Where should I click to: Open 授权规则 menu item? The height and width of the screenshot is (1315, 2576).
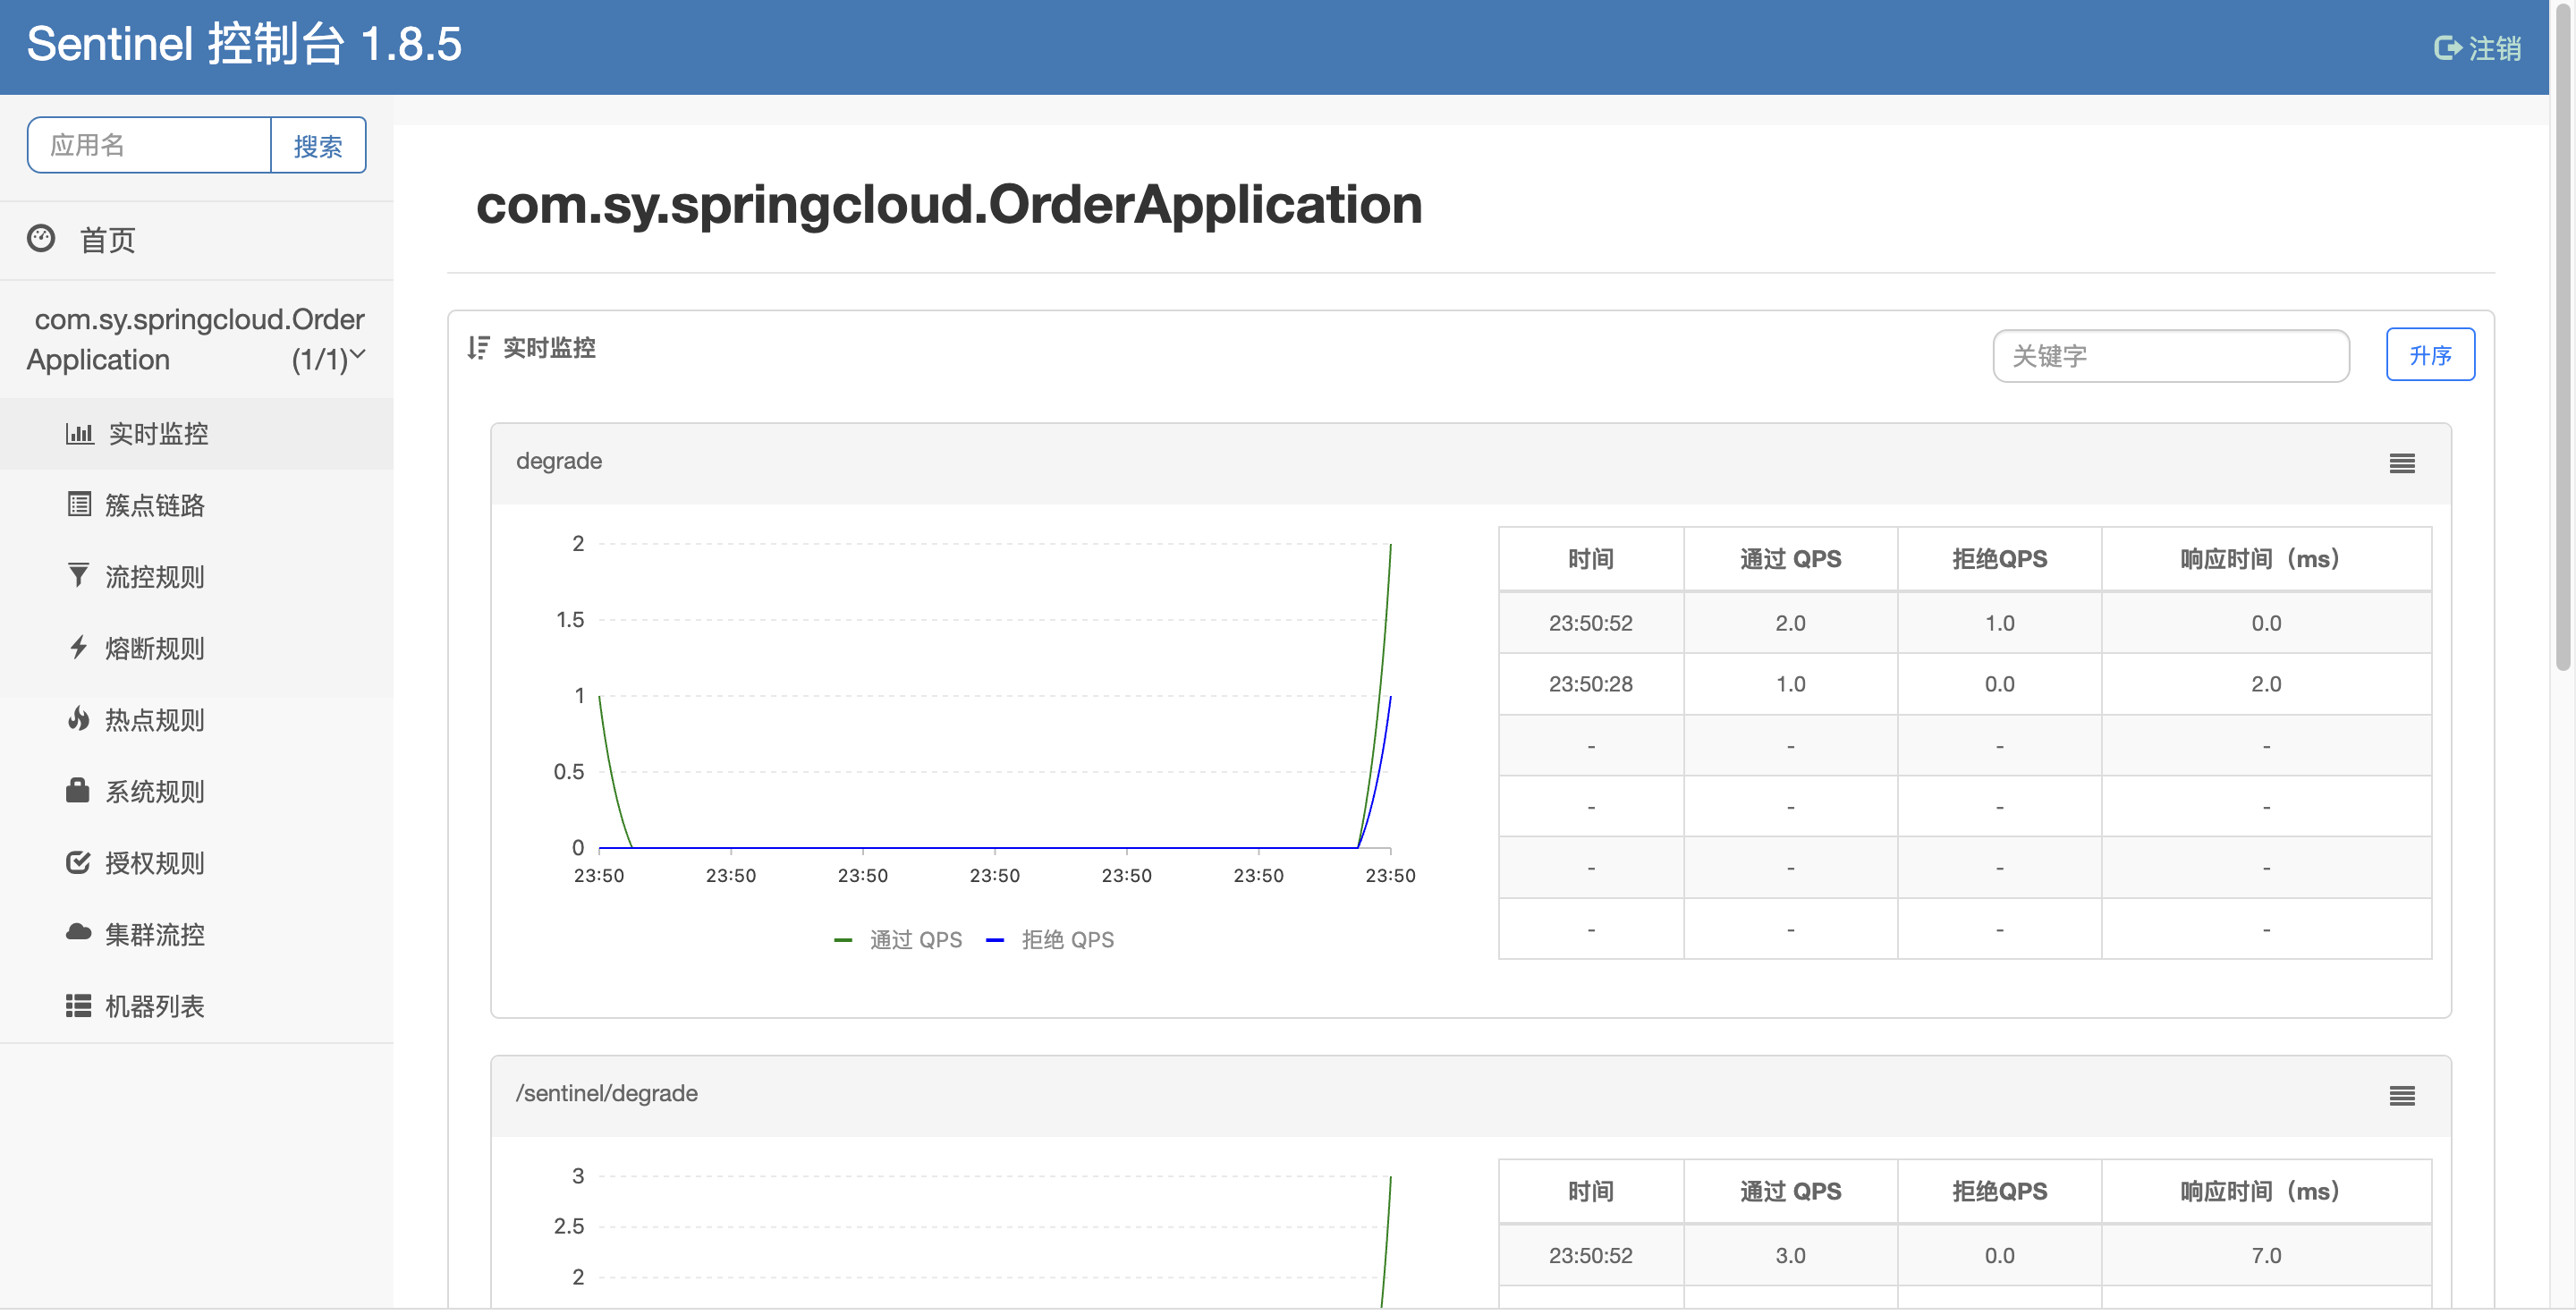point(197,862)
